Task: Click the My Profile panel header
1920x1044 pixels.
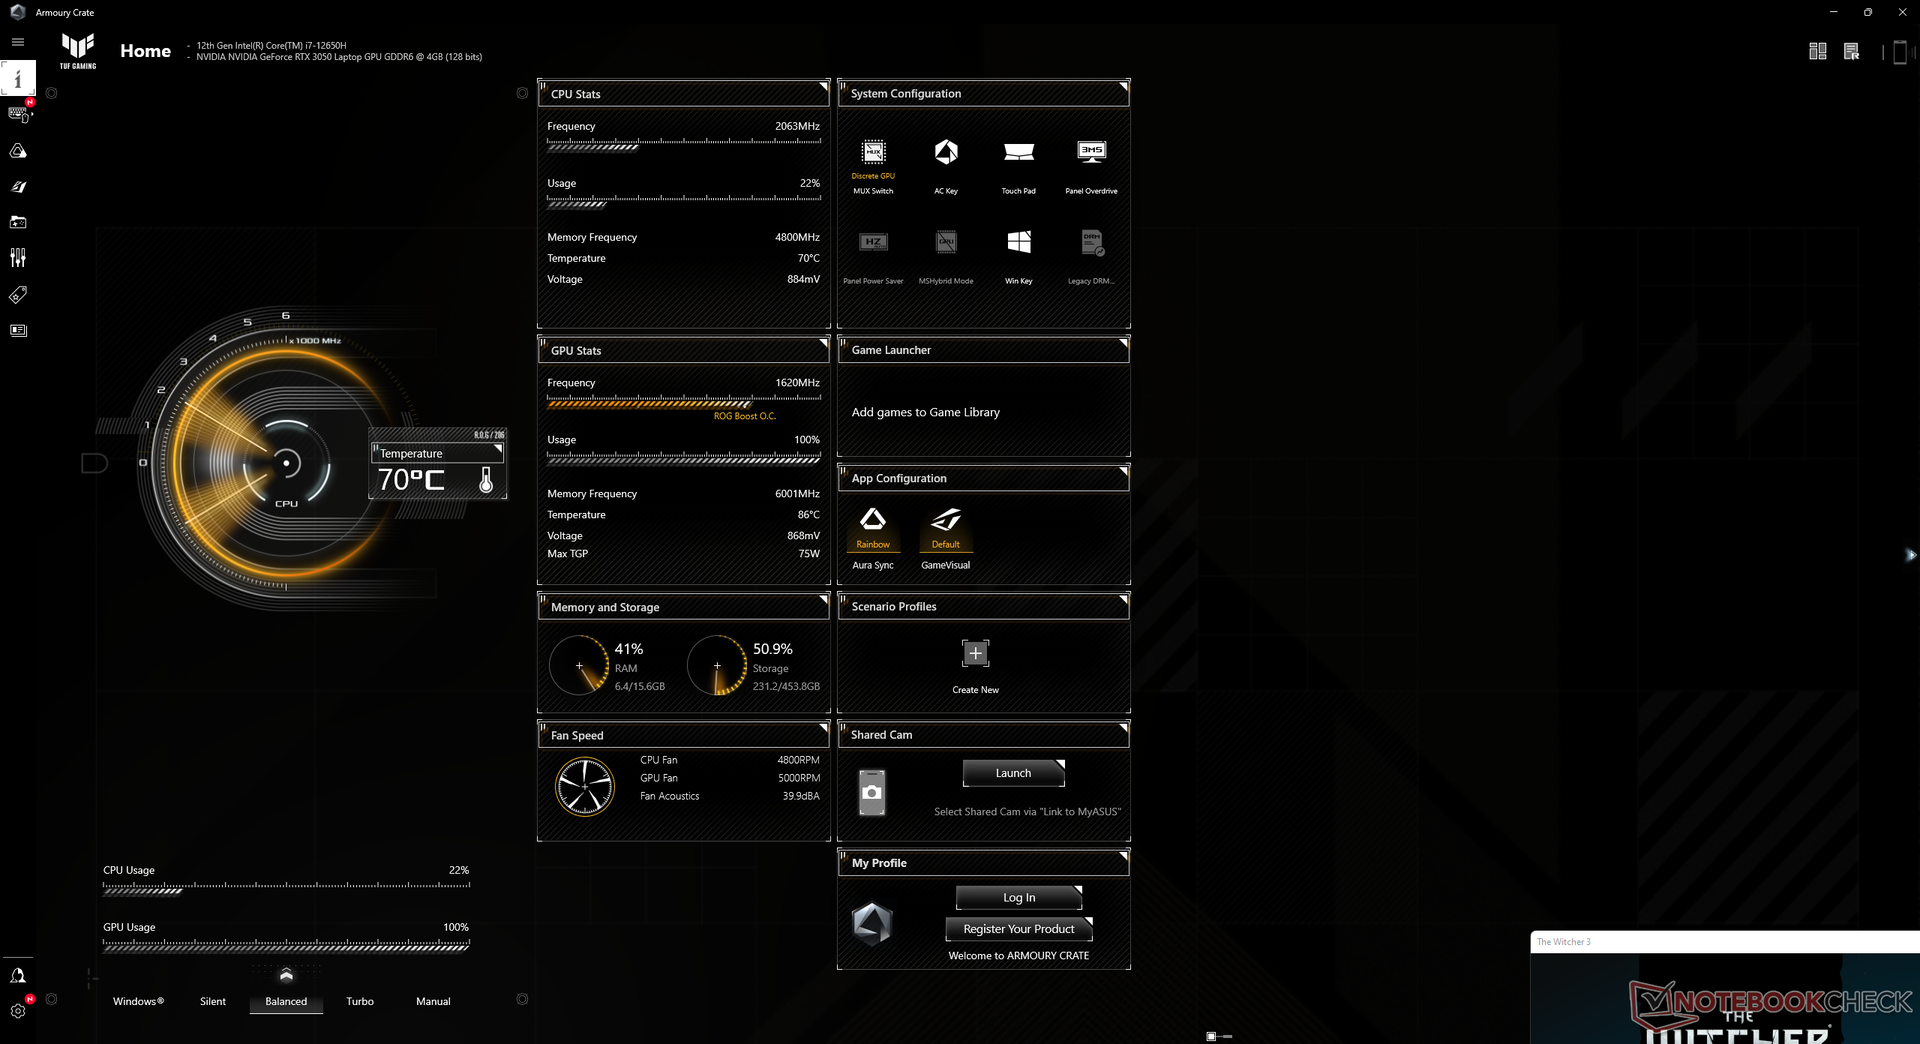Action: pos(984,863)
